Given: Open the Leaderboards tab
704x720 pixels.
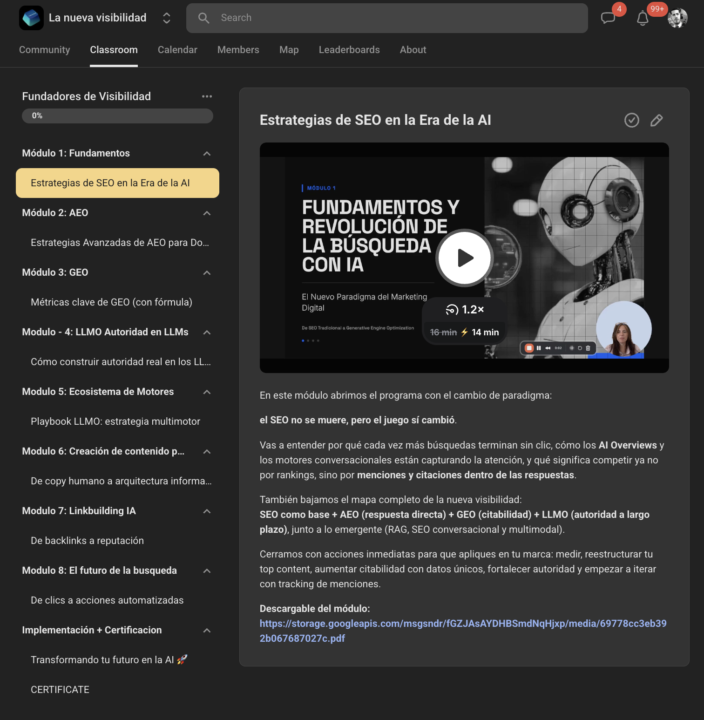Looking at the screenshot, I should [349, 50].
